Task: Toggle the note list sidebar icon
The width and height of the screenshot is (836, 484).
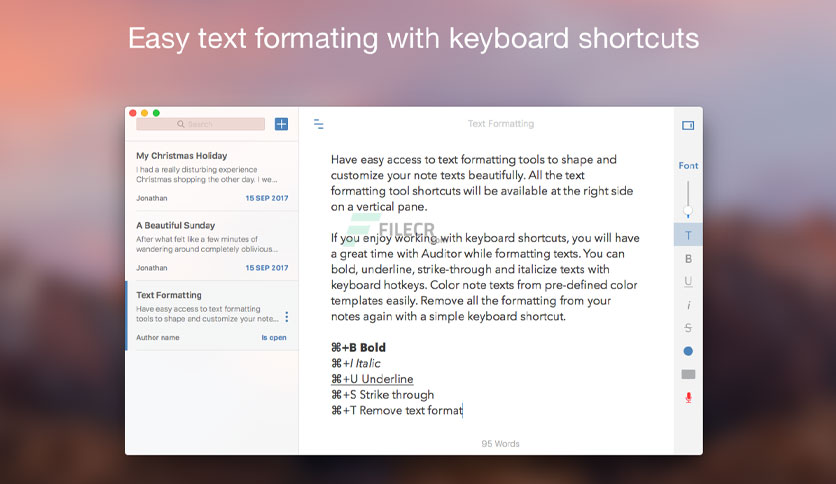Action: pos(318,124)
